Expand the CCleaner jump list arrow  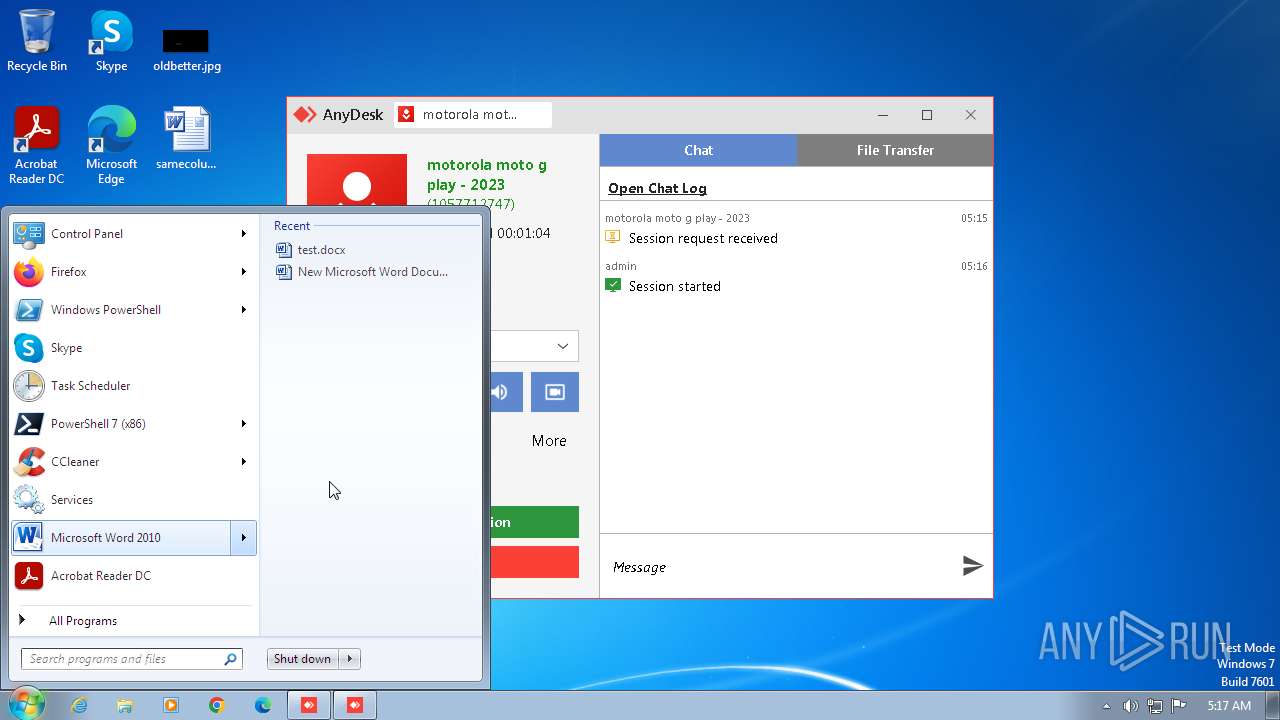(243, 462)
